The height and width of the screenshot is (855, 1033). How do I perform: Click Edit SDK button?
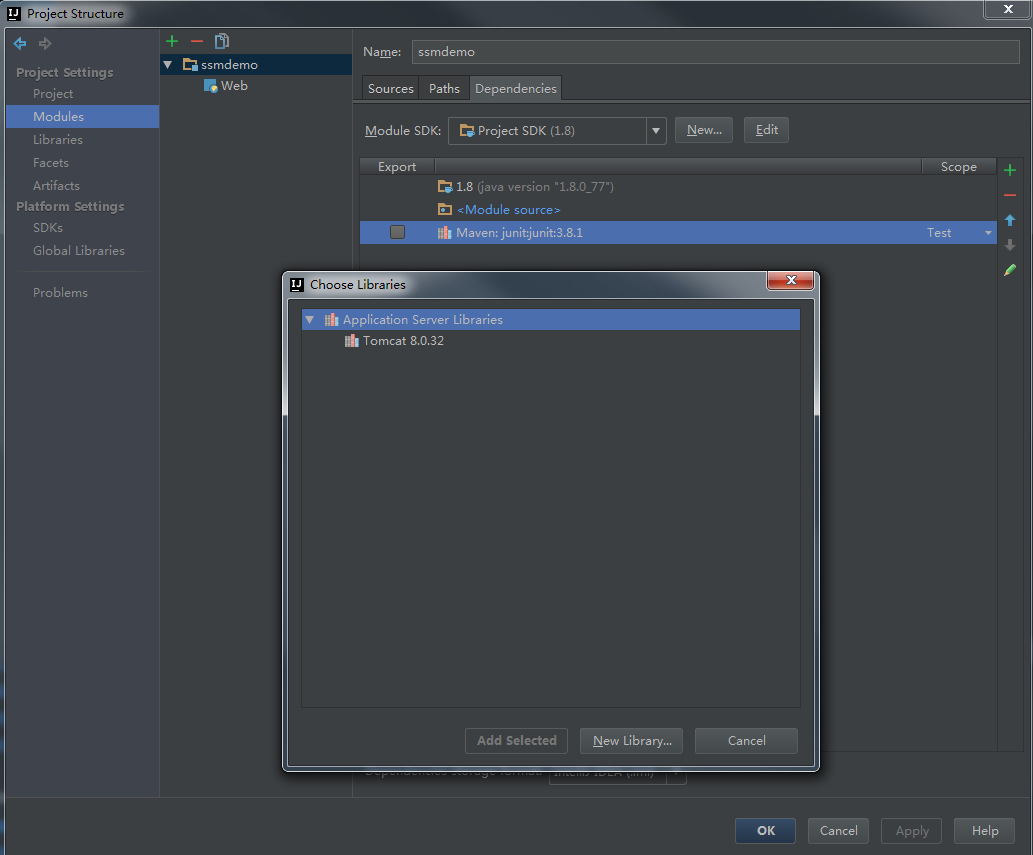click(x=766, y=130)
